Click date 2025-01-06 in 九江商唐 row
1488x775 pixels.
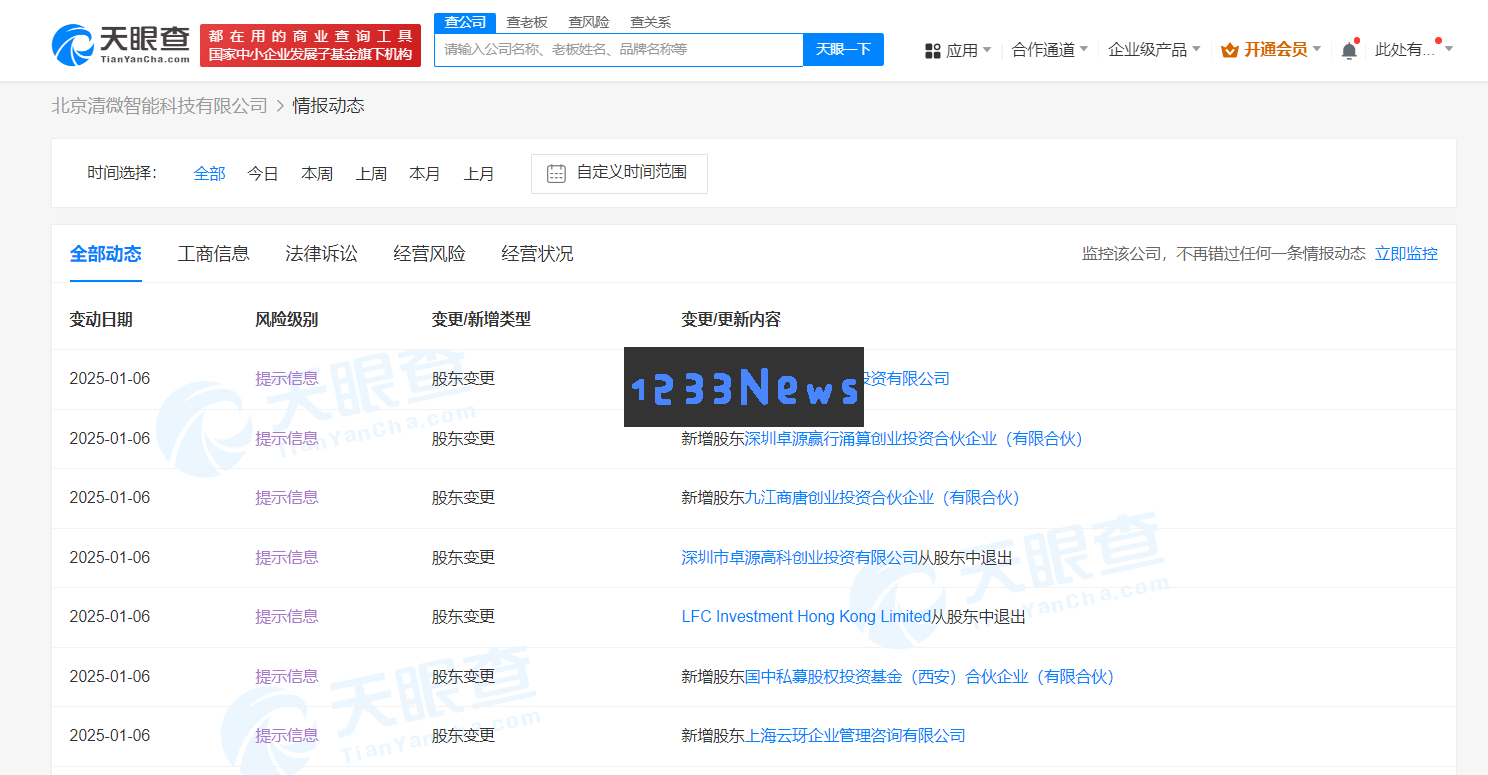110,498
